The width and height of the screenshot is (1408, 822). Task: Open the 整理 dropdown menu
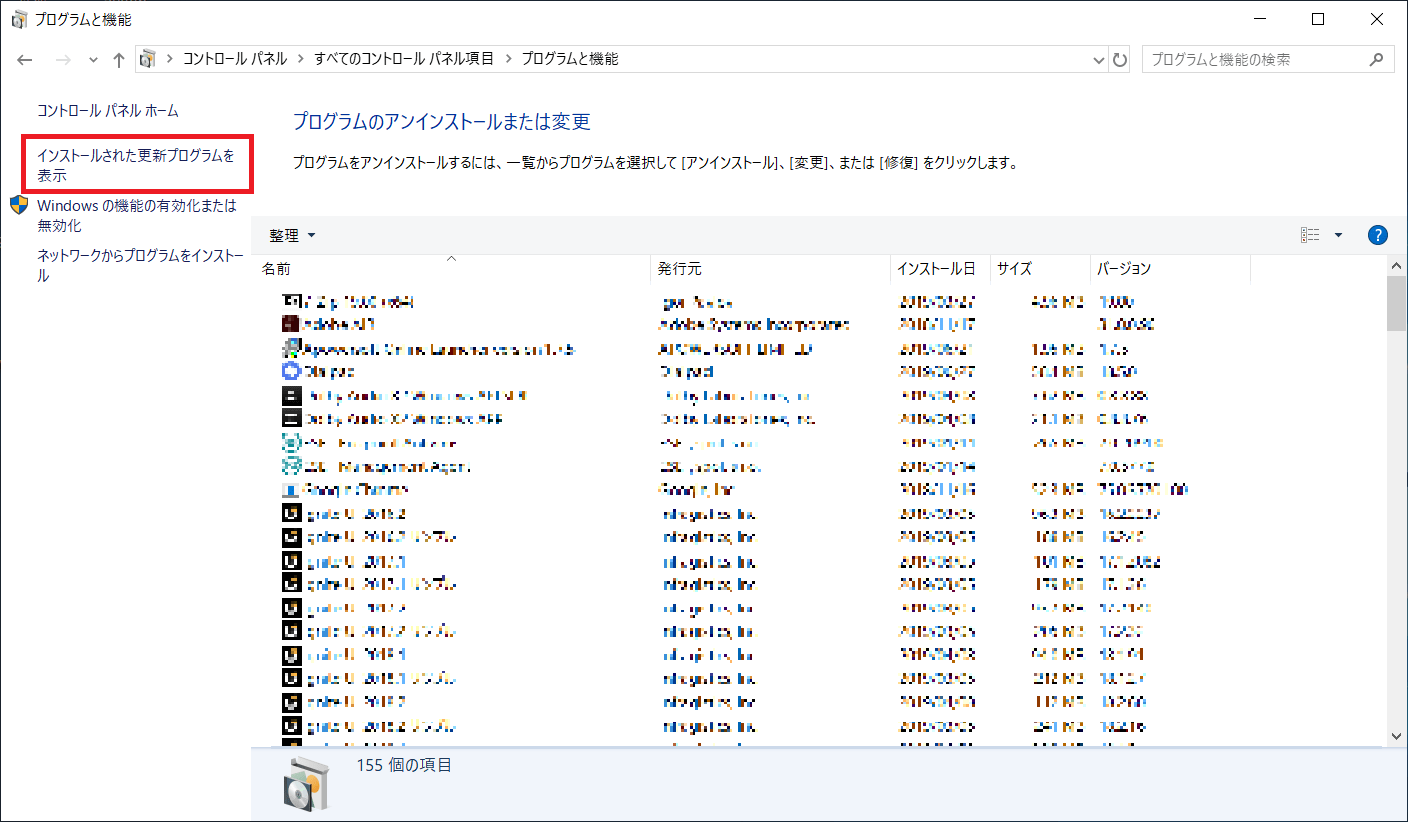[292, 235]
